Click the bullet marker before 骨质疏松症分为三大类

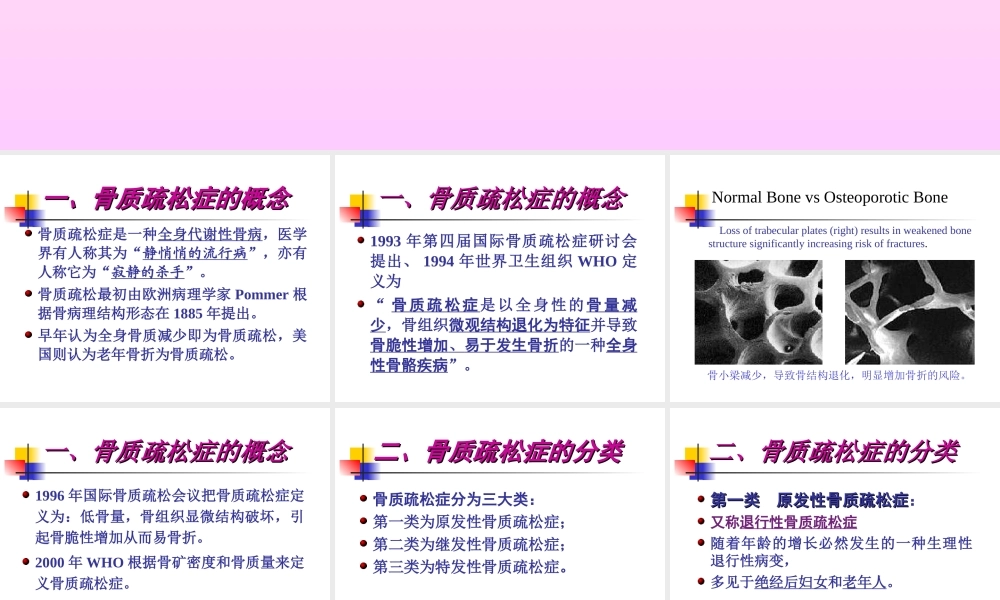(x=362, y=498)
